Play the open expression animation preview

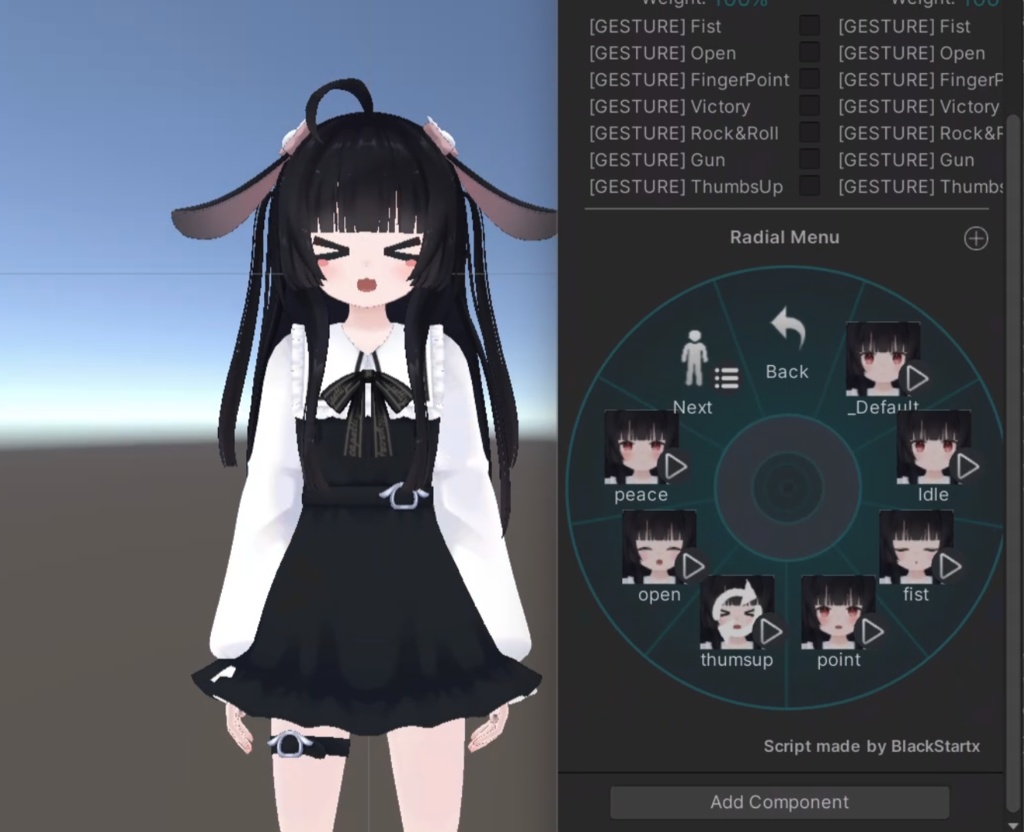coord(692,566)
